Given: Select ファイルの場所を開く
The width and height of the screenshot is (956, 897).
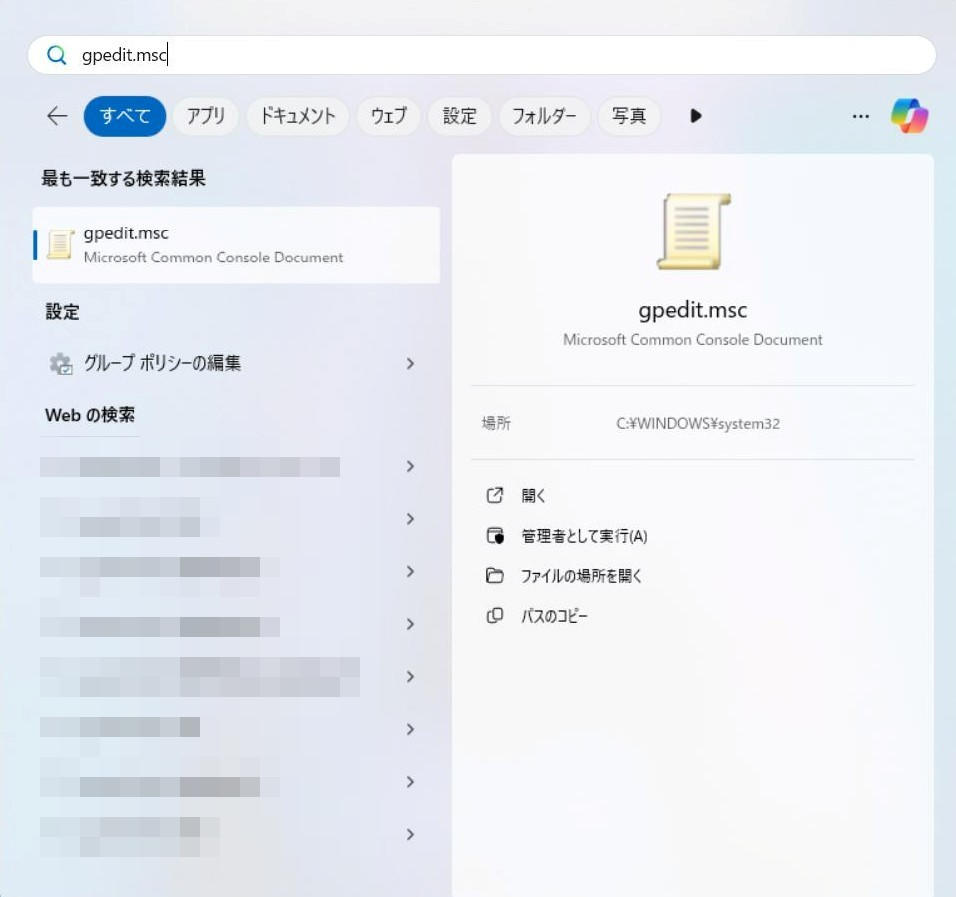Looking at the screenshot, I should [581, 576].
